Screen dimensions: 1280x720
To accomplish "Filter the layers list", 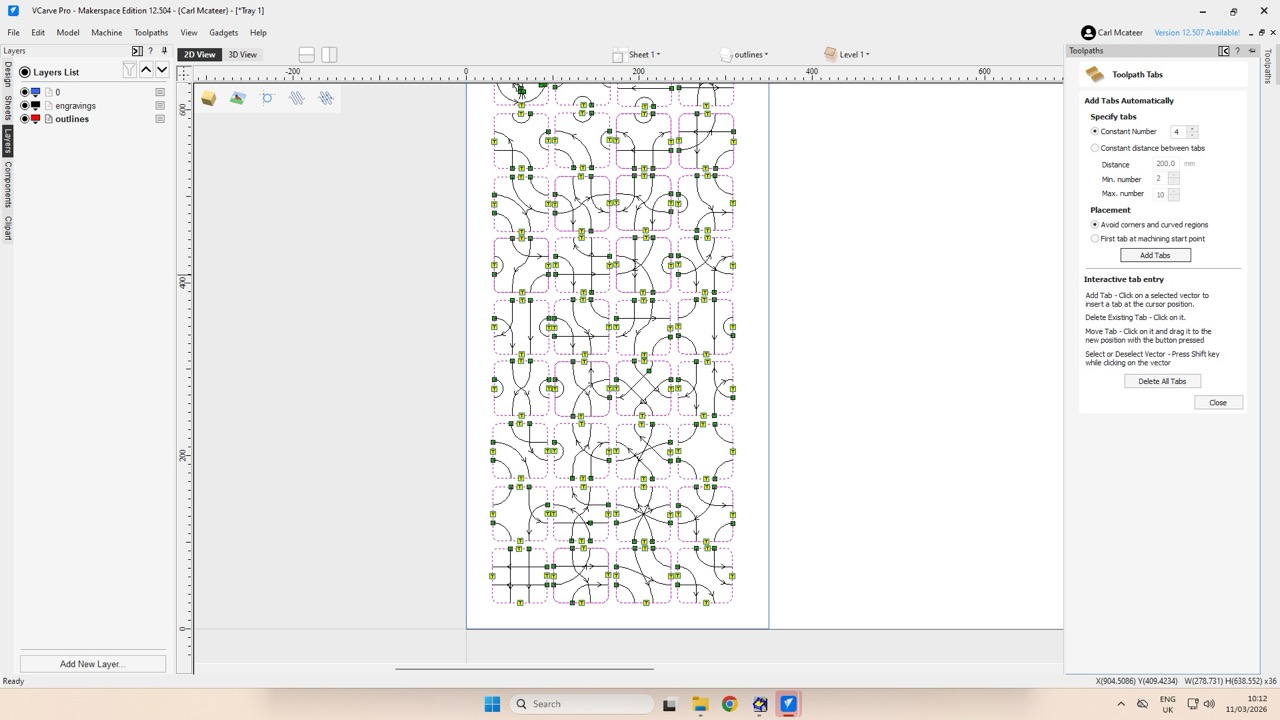I will coord(129,70).
